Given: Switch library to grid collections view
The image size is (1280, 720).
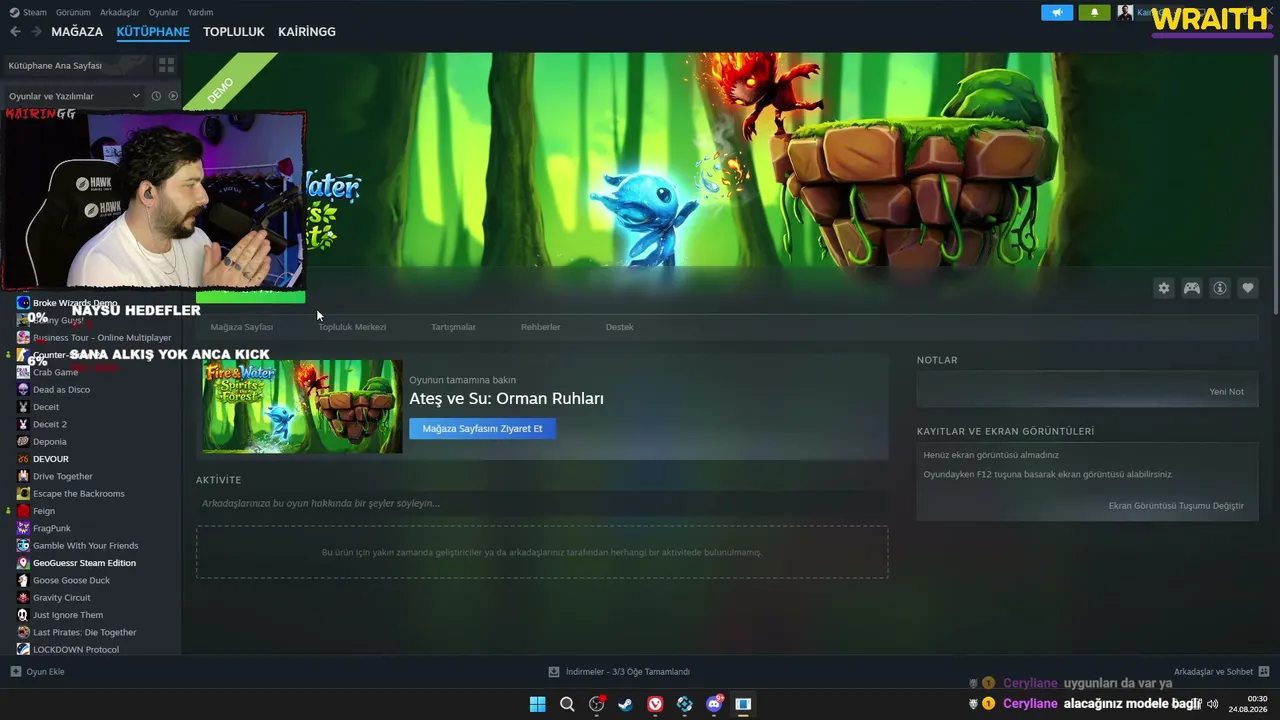Looking at the screenshot, I should [166, 65].
